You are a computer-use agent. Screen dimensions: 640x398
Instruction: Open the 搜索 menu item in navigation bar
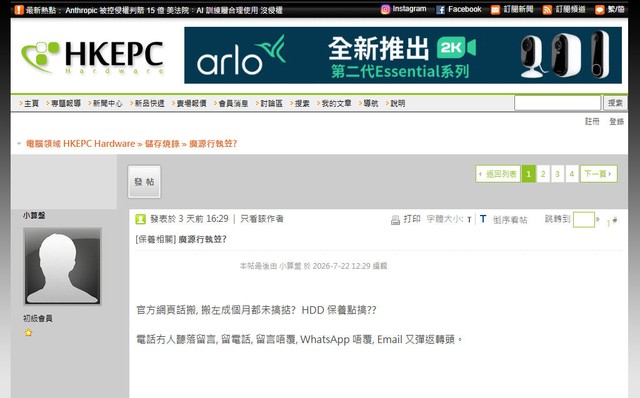coord(302,103)
